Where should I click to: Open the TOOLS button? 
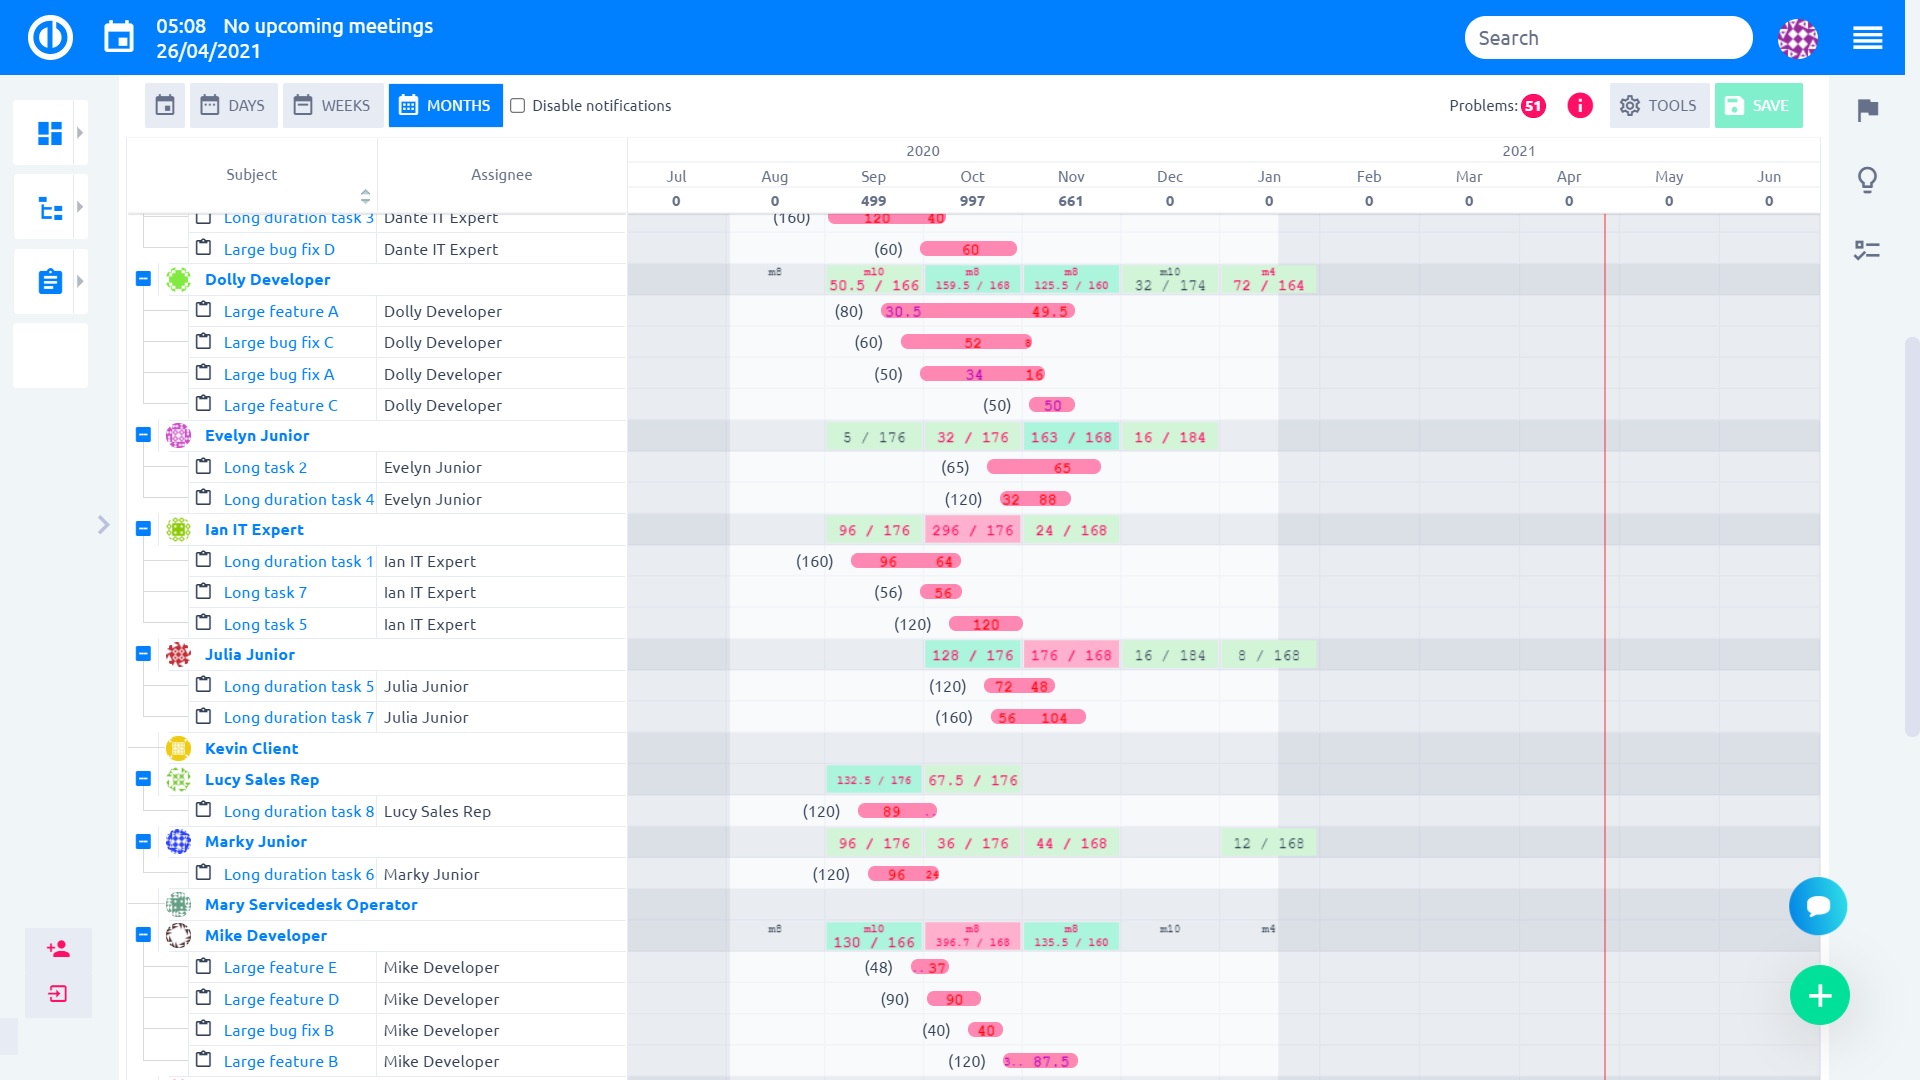click(x=1658, y=105)
